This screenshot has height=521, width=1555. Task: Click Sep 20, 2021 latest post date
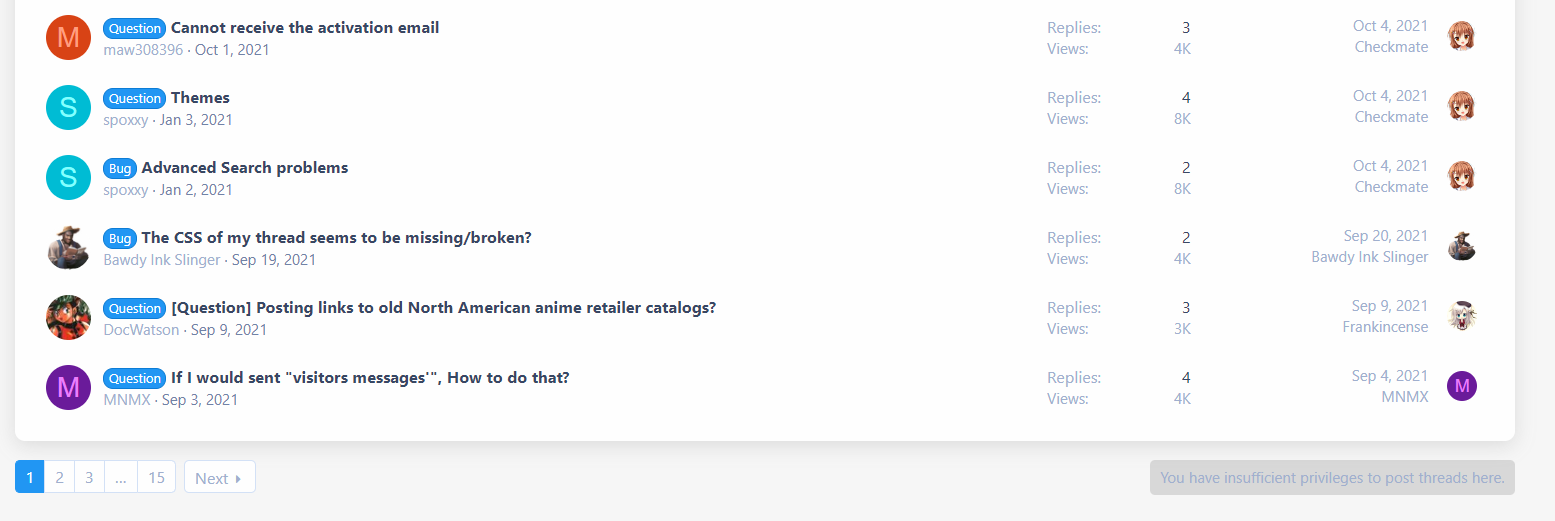coord(1385,236)
